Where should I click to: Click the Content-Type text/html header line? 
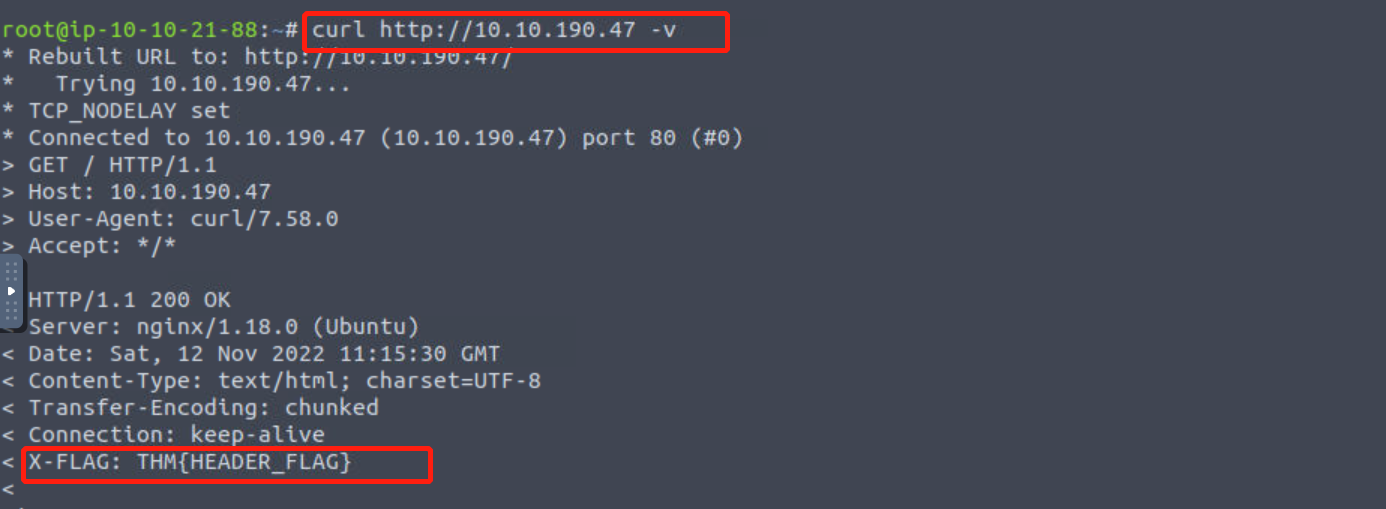(284, 381)
